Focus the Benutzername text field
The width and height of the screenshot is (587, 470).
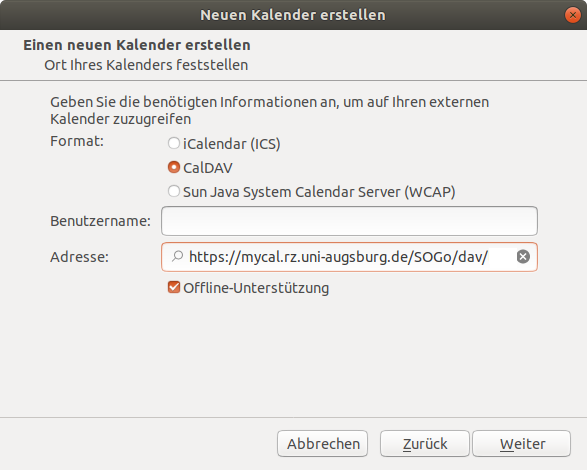349,221
